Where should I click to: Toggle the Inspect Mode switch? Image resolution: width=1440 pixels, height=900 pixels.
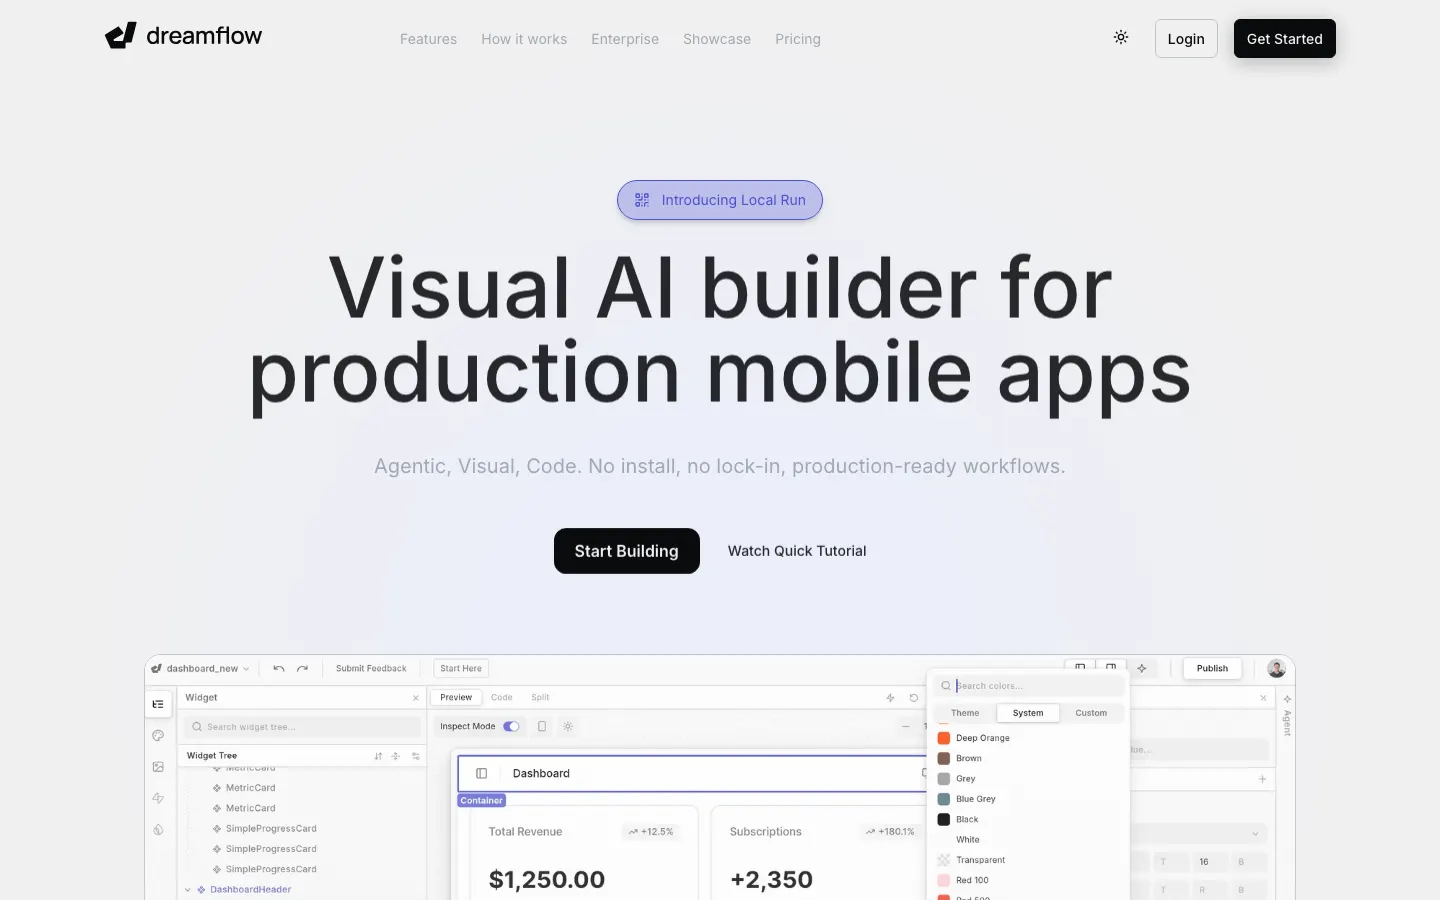pyautogui.click(x=511, y=727)
